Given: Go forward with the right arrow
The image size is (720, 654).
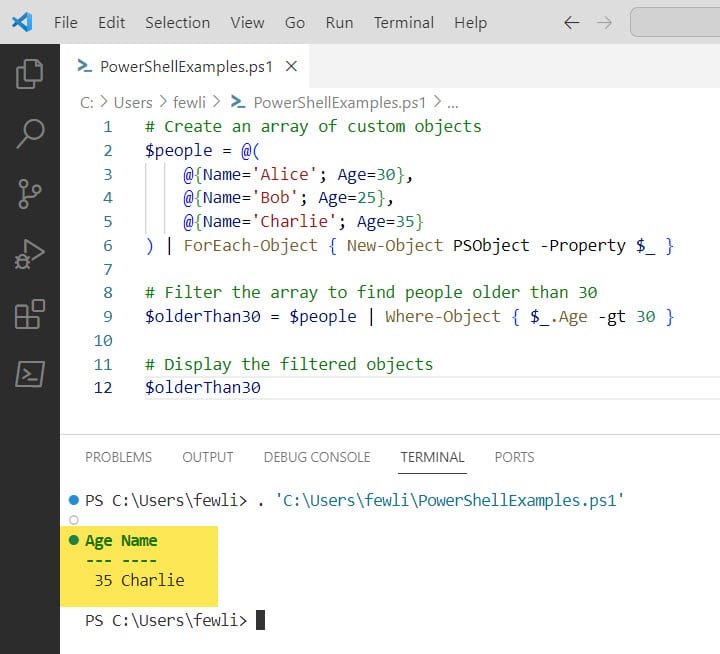Looking at the screenshot, I should [x=604, y=23].
